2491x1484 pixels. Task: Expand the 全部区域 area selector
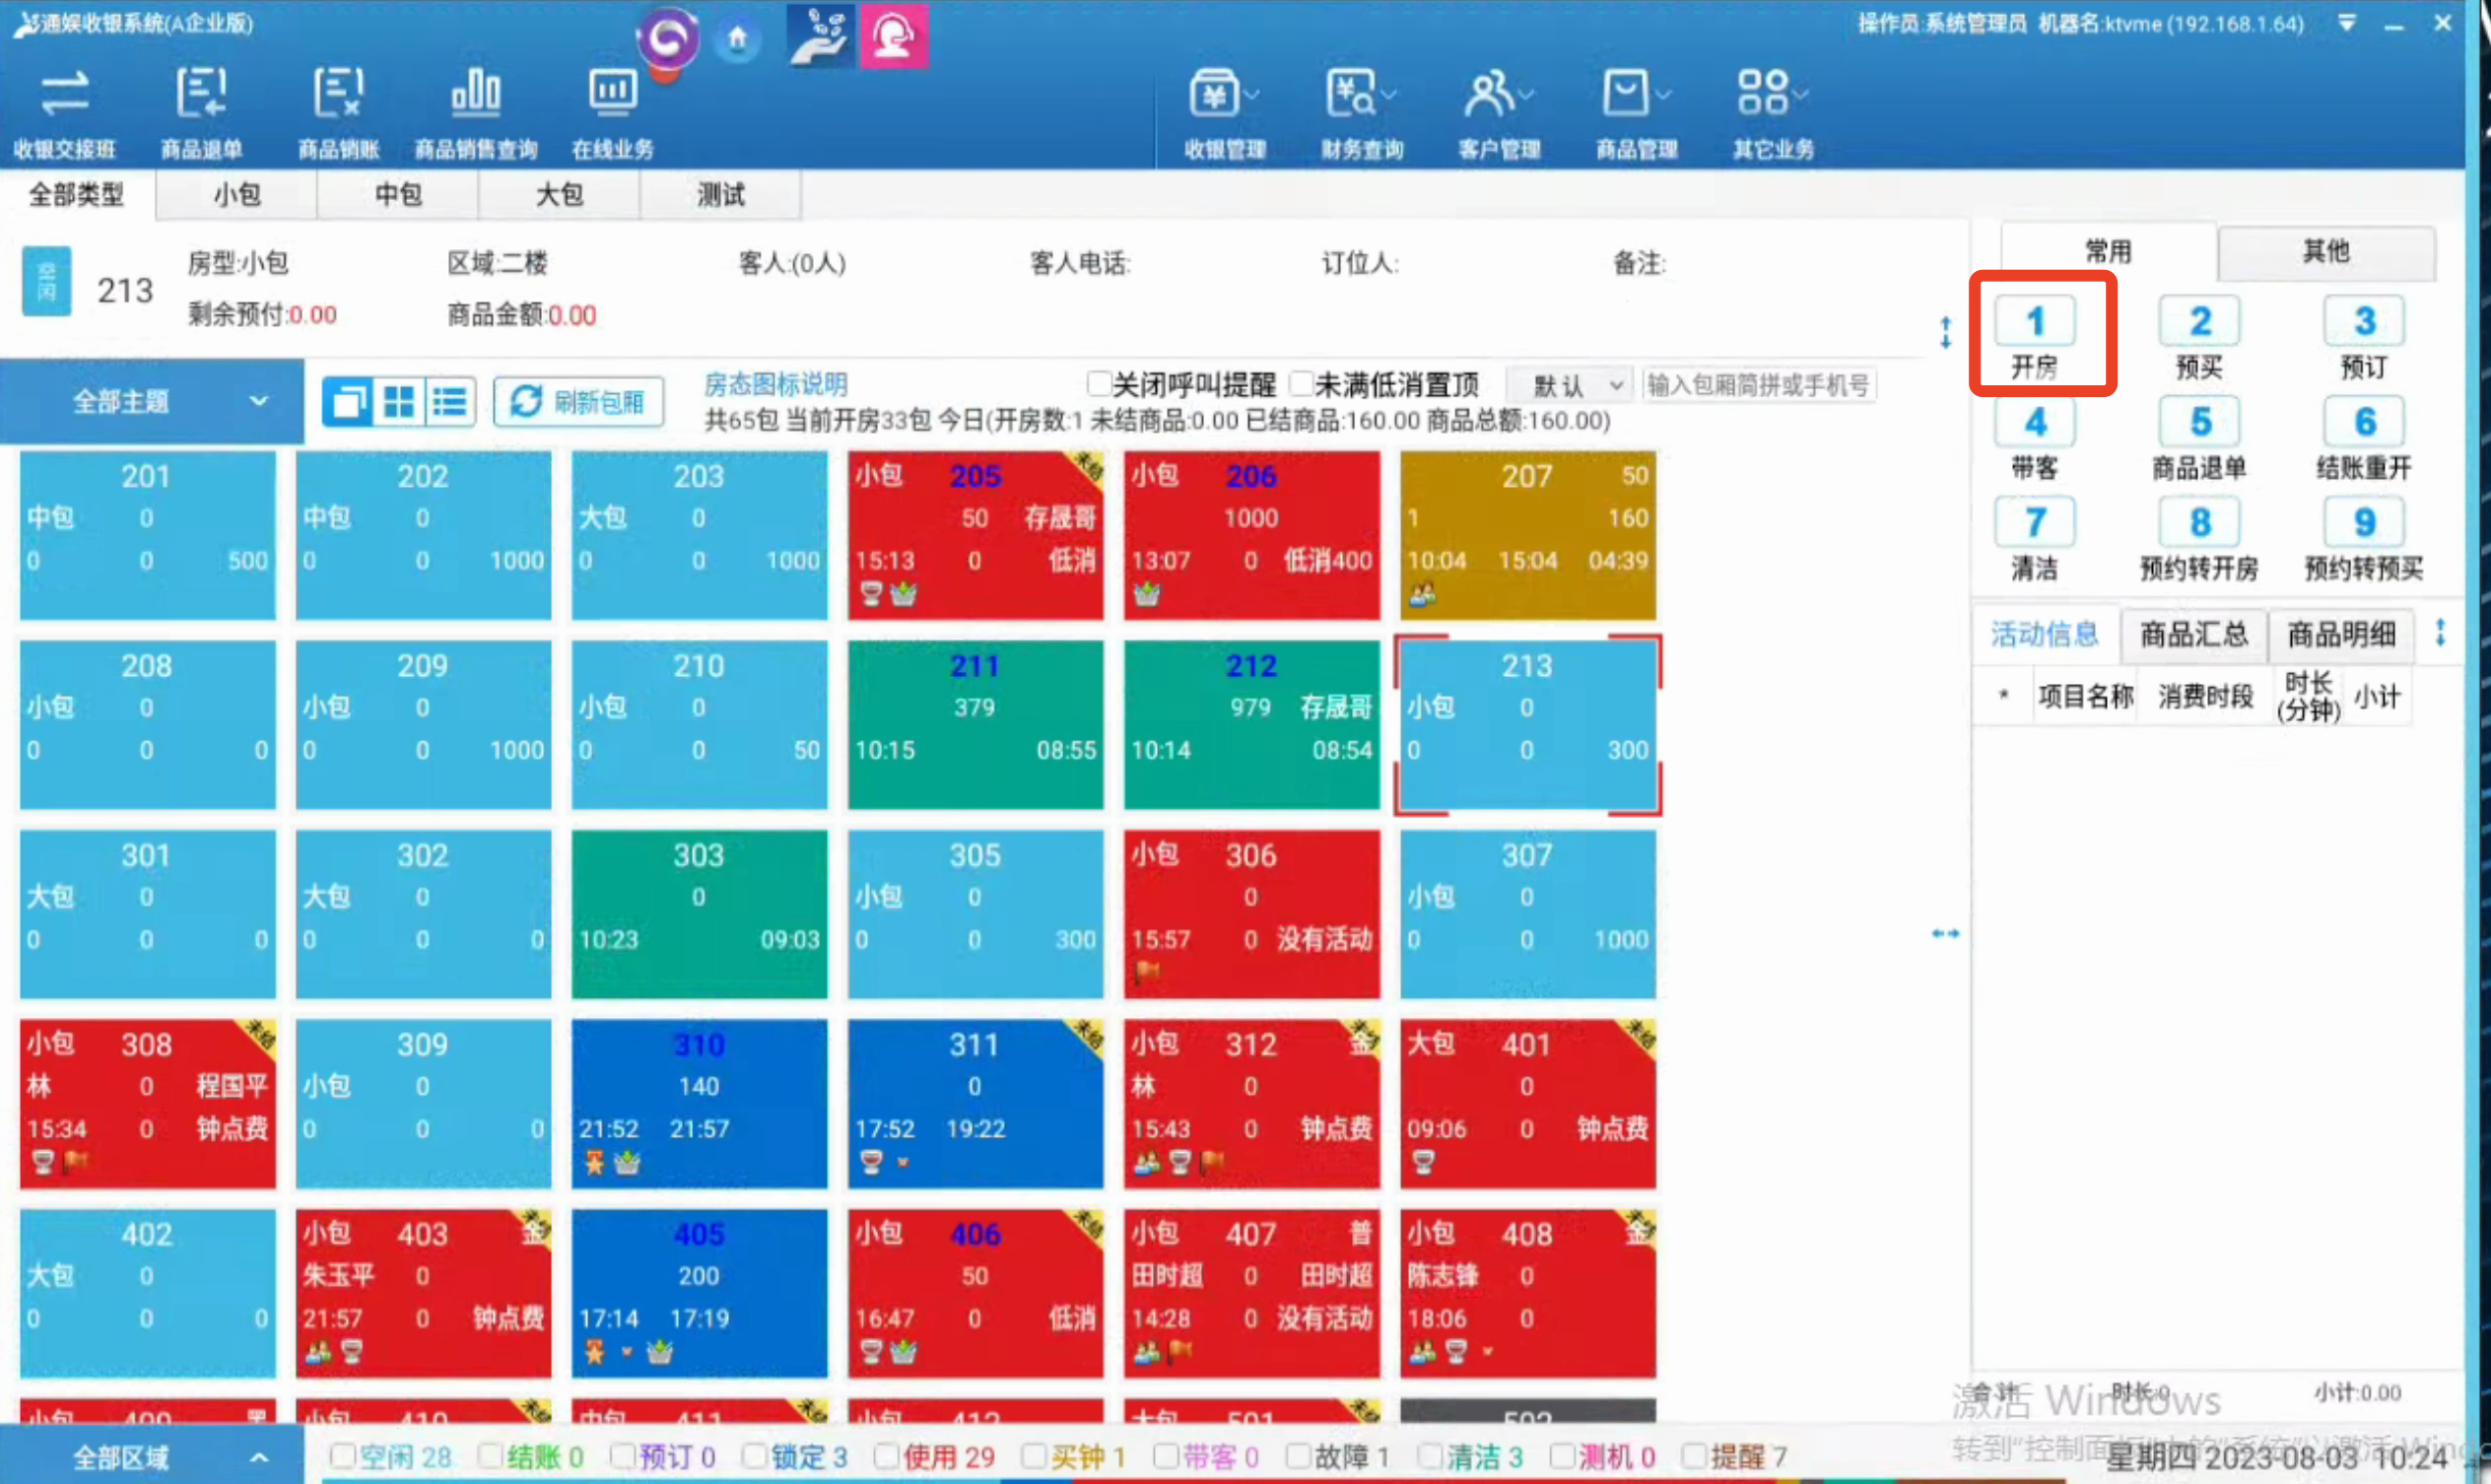point(152,1456)
